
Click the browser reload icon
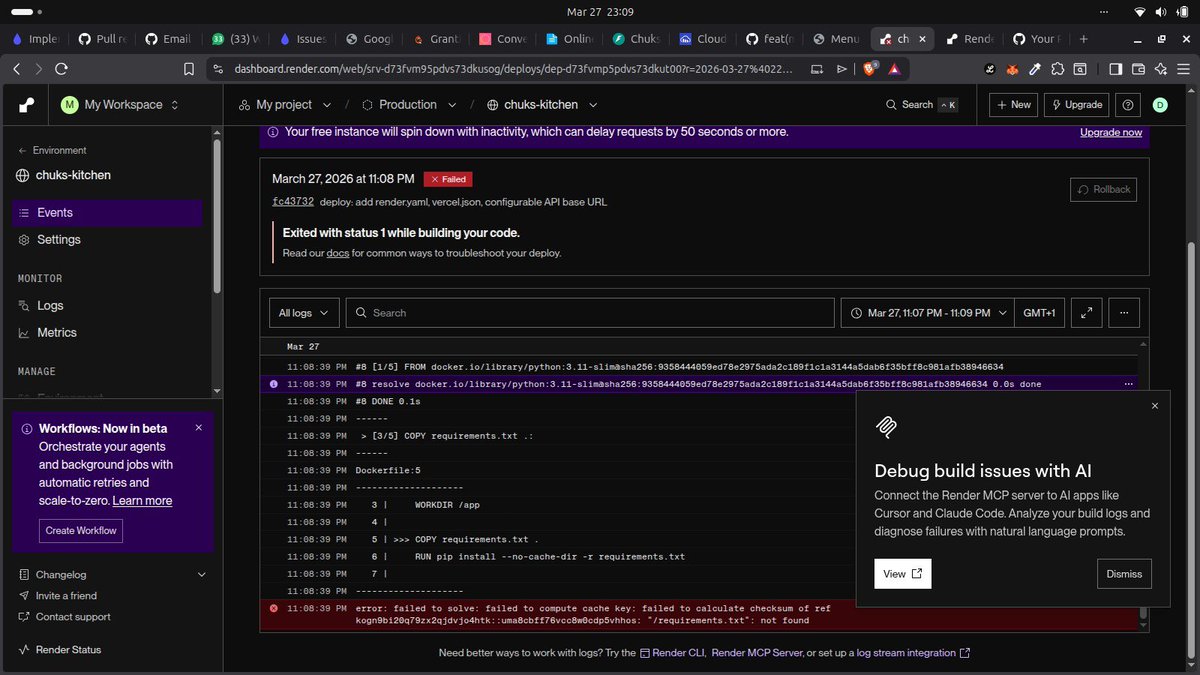[x=62, y=69]
